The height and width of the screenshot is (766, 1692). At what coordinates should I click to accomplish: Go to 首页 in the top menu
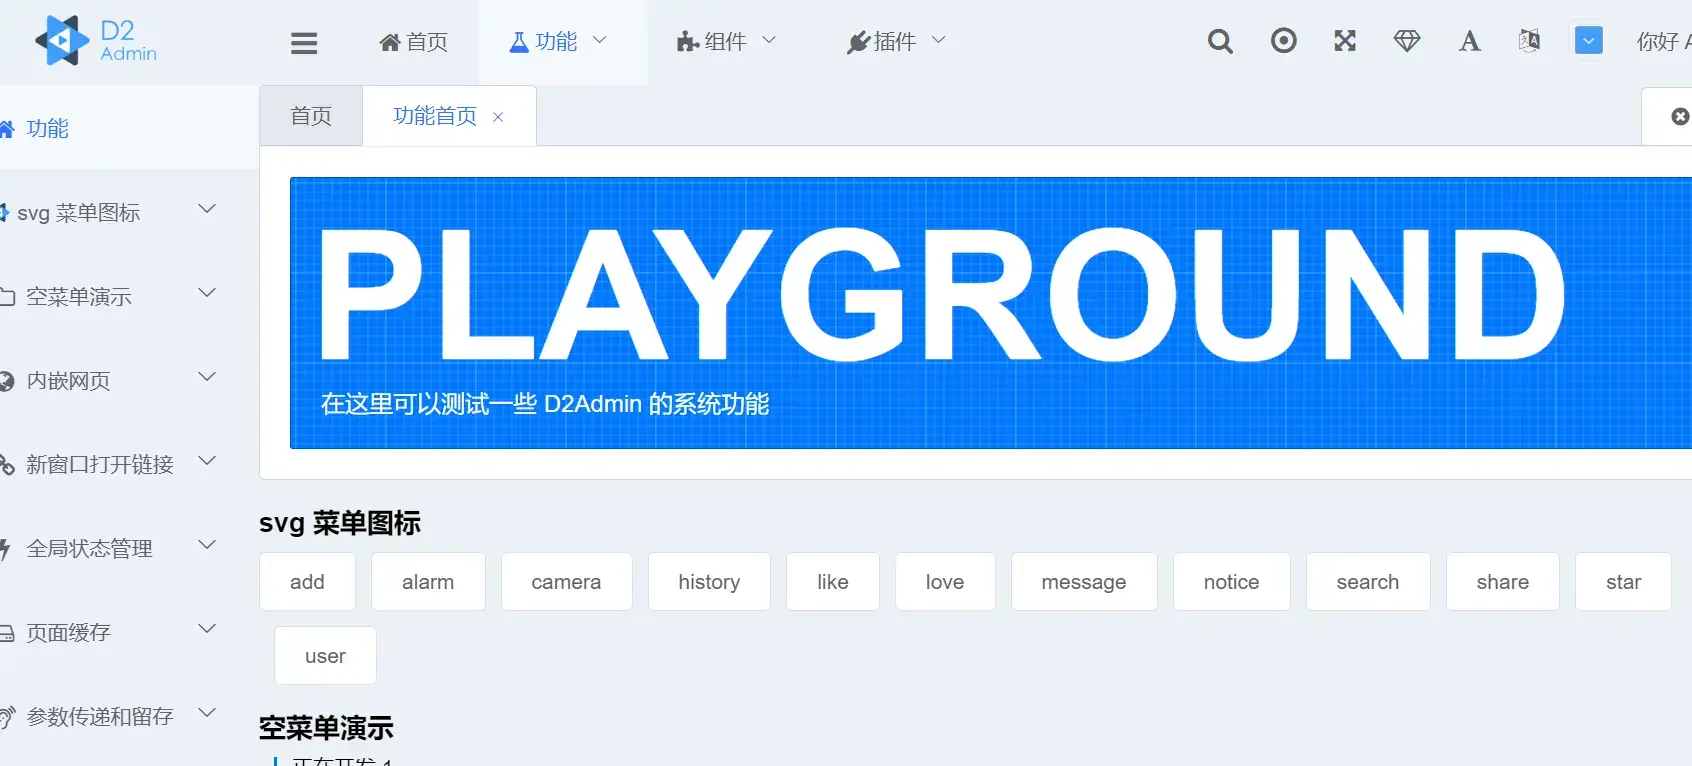(x=413, y=41)
